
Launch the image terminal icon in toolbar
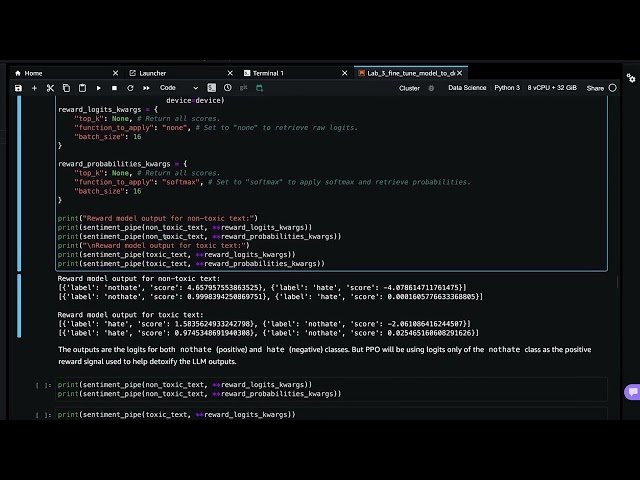pos(211,88)
